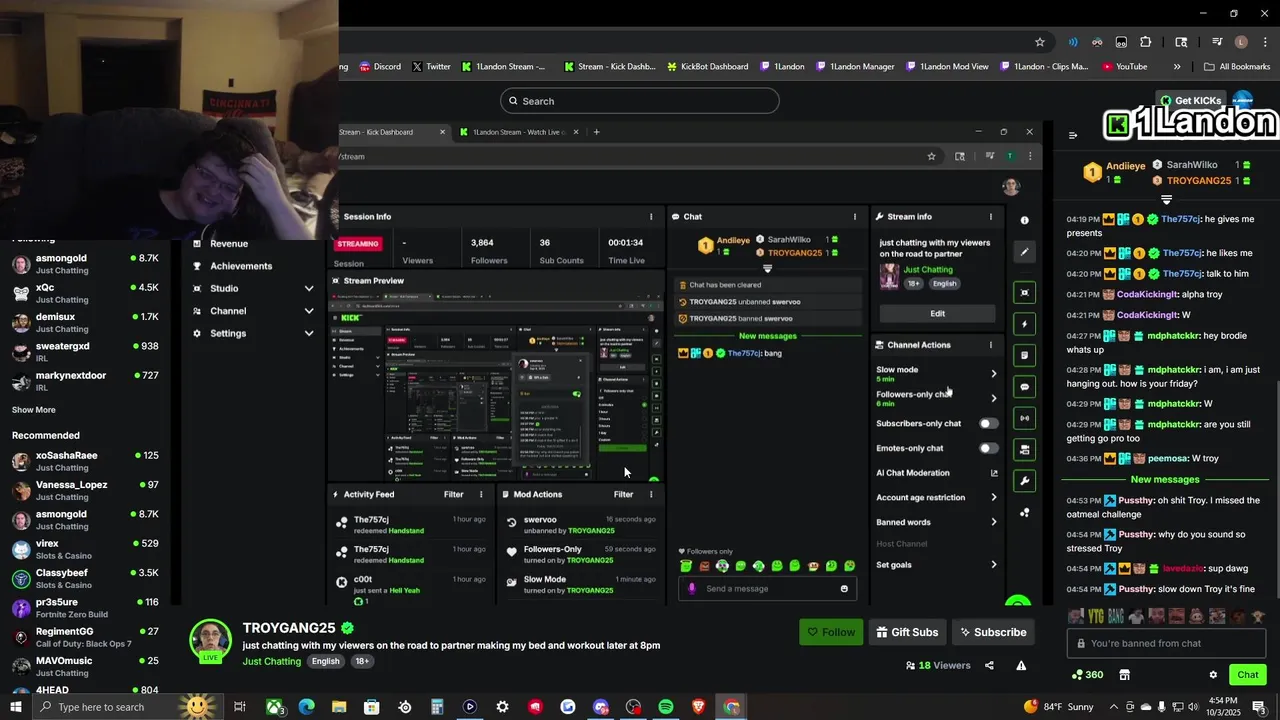Open asmongold channel in Following list

(85, 264)
